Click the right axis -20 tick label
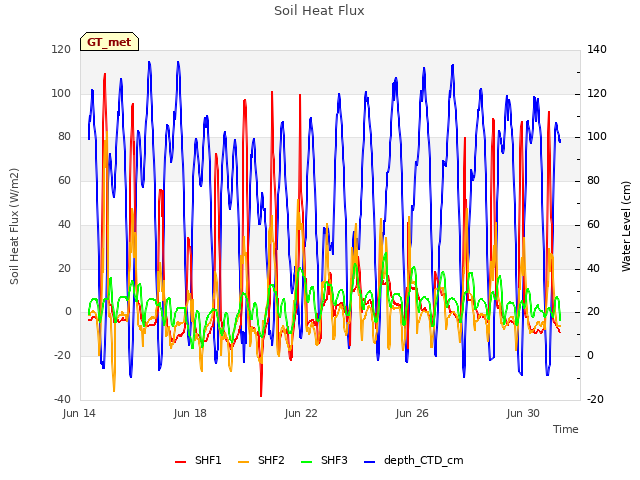The image size is (640, 480). click(596, 399)
